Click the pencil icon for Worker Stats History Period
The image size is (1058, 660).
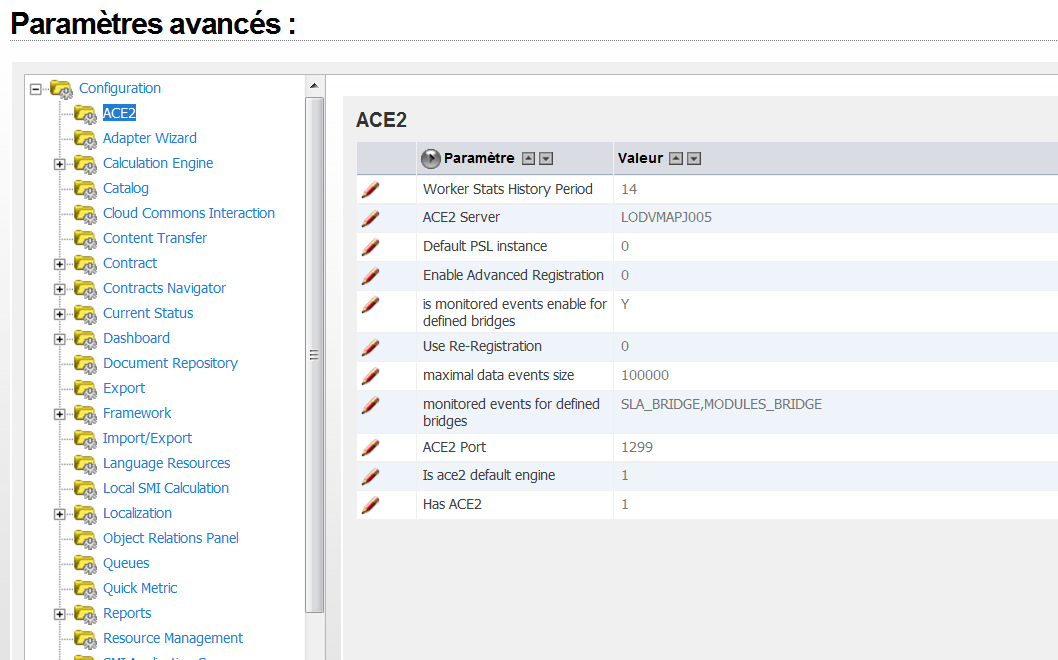[x=370, y=189]
